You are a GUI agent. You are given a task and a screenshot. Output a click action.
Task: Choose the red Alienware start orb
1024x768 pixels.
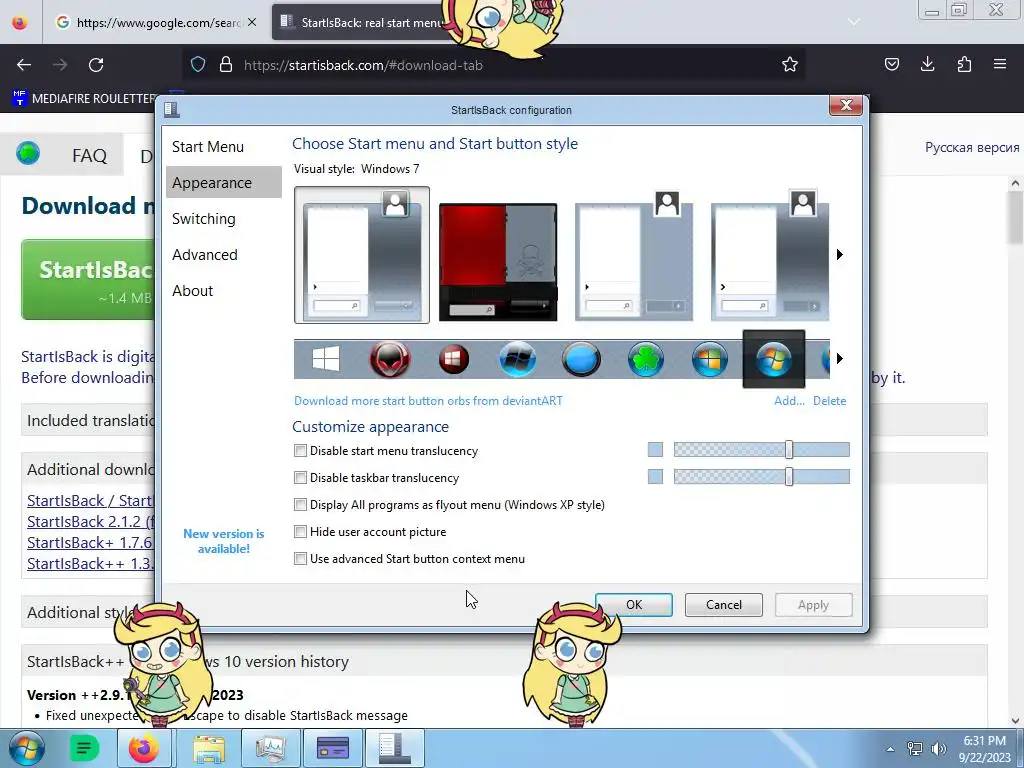[x=390, y=359]
